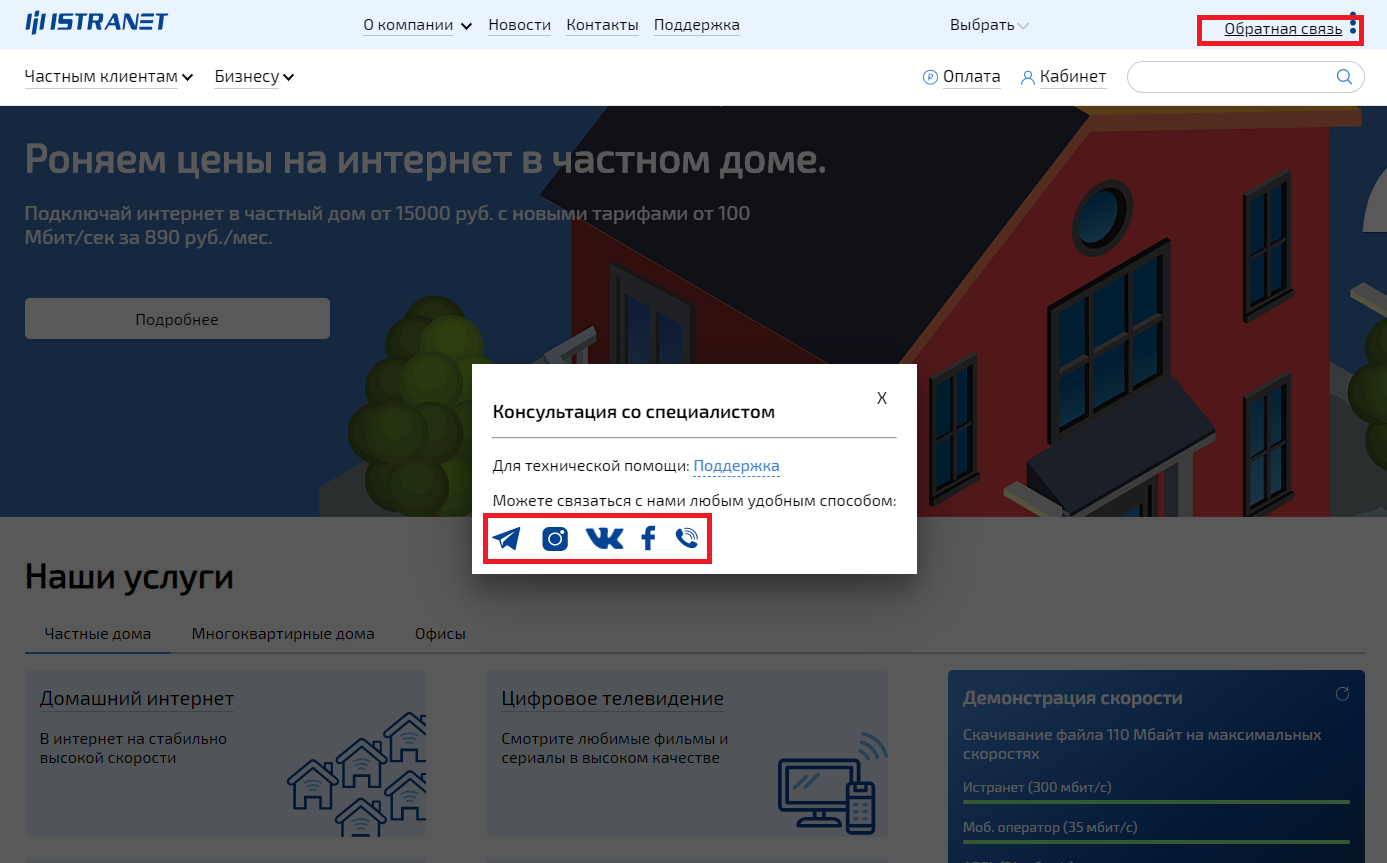
Task: Close the consultation popup with X
Action: (882, 398)
